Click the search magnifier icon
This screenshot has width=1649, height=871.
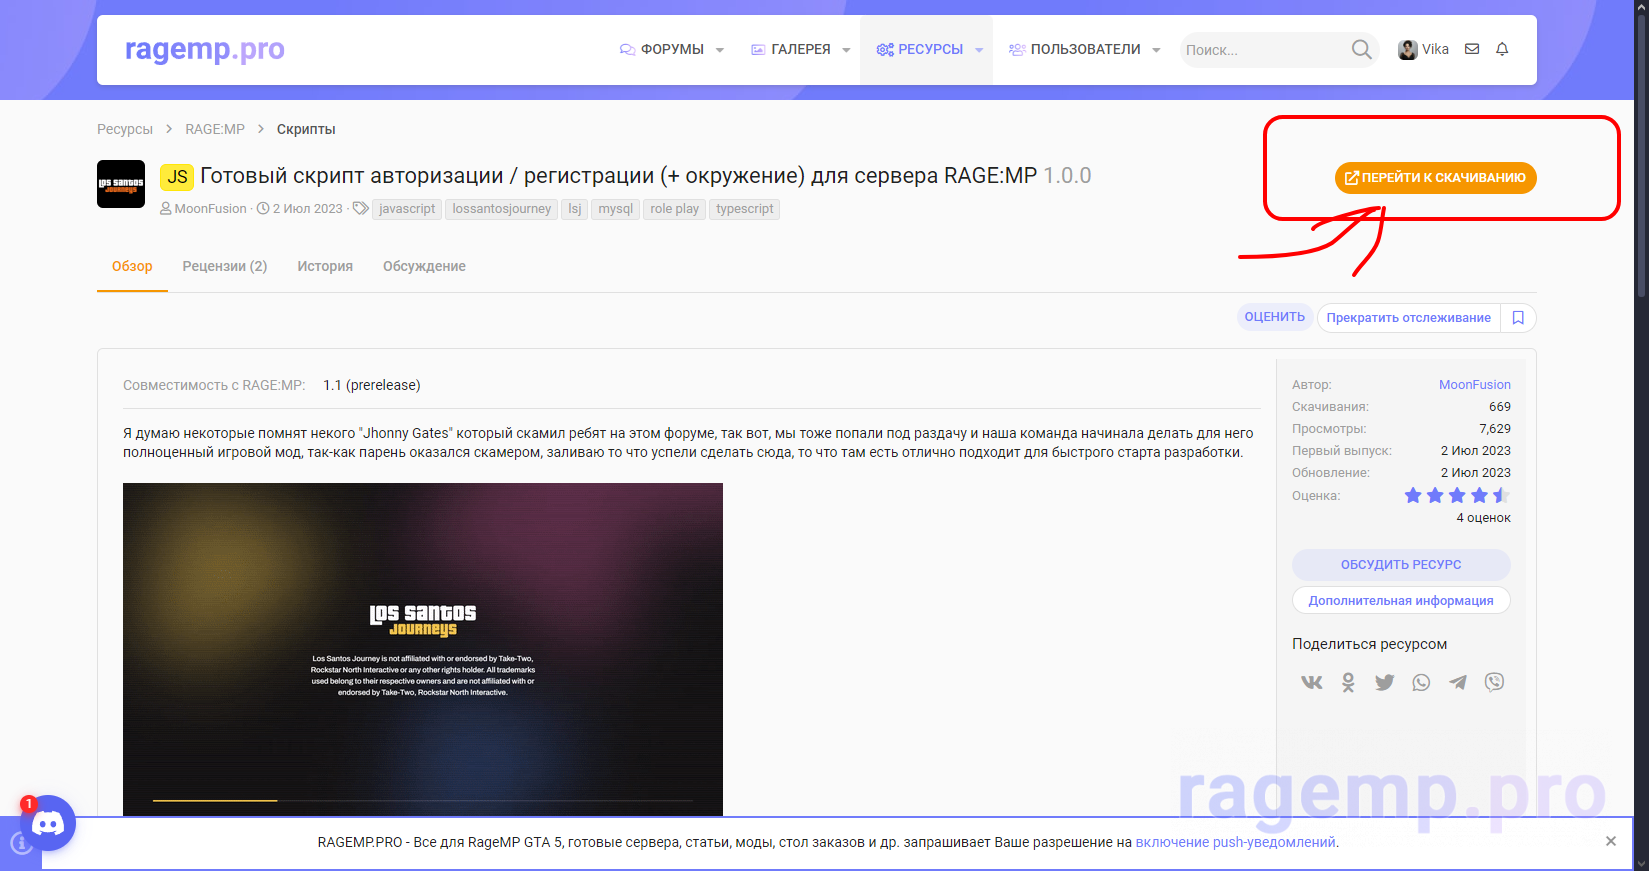coord(1361,49)
